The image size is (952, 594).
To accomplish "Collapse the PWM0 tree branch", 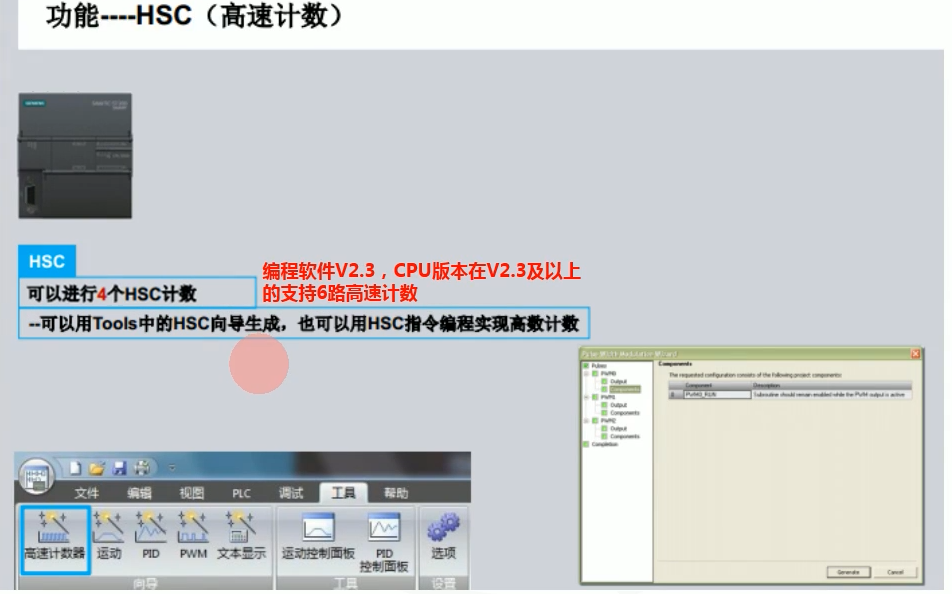I will [586, 374].
